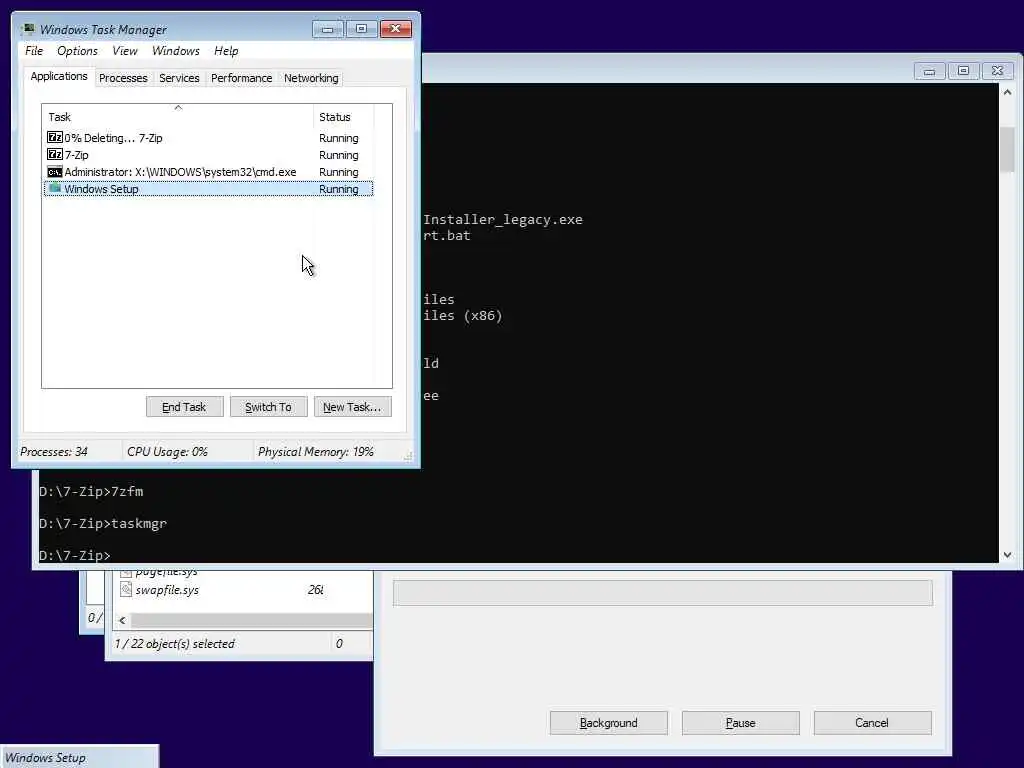
Task: Sort by the Status column header
Action: 344,117
